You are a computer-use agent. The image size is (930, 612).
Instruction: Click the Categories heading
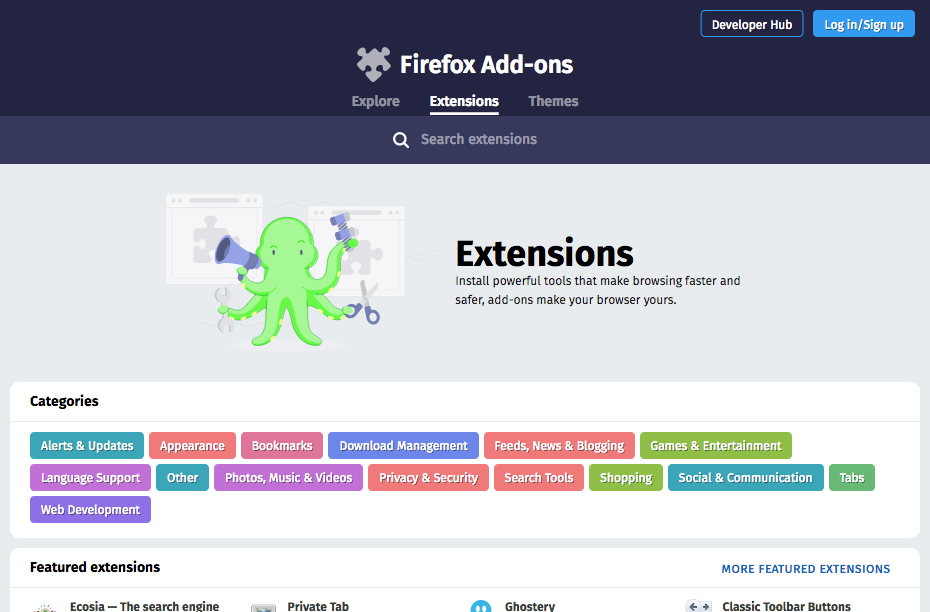pyautogui.click(x=64, y=401)
